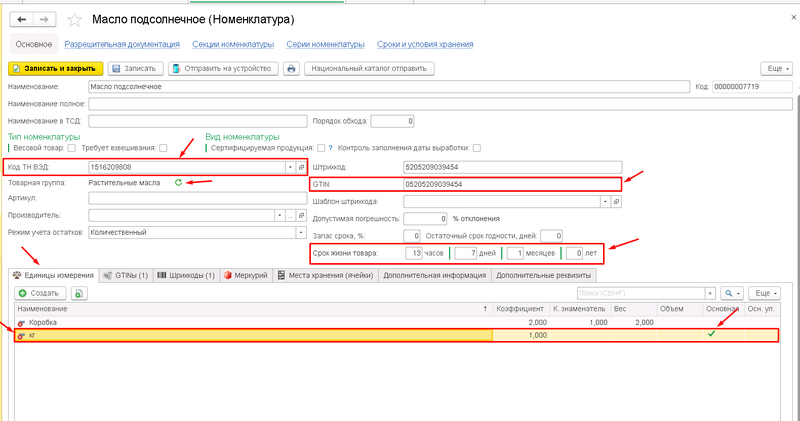The image size is (800, 421).
Task: Open Шаблон штрихкода item with the open icon
Action: (616, 202)
